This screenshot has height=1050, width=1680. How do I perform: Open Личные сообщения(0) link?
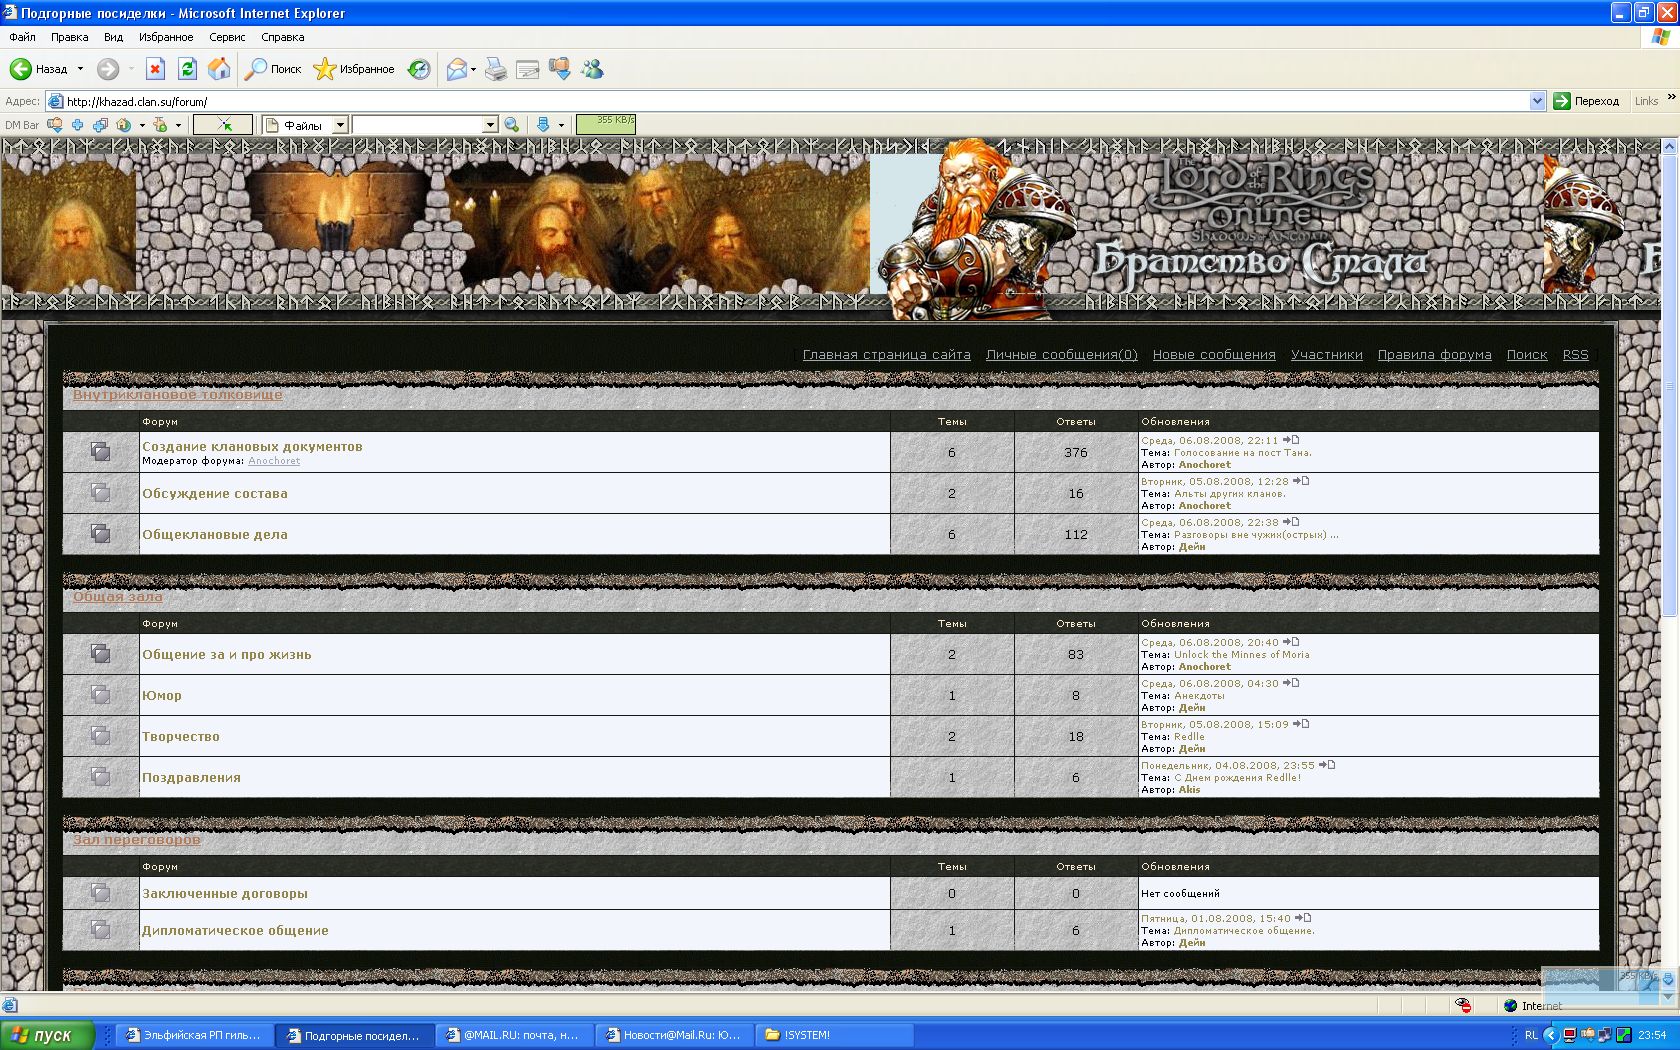[1062, 355]
